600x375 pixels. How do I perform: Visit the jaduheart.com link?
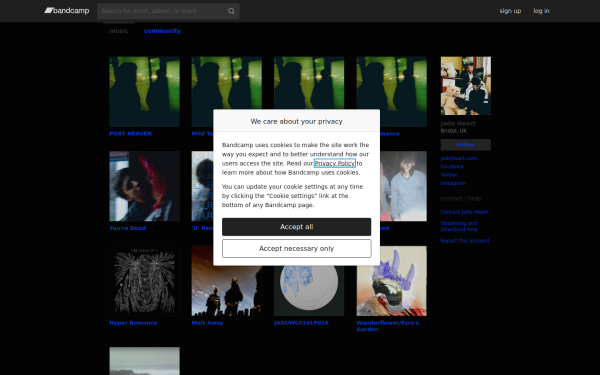coord(459,158)
